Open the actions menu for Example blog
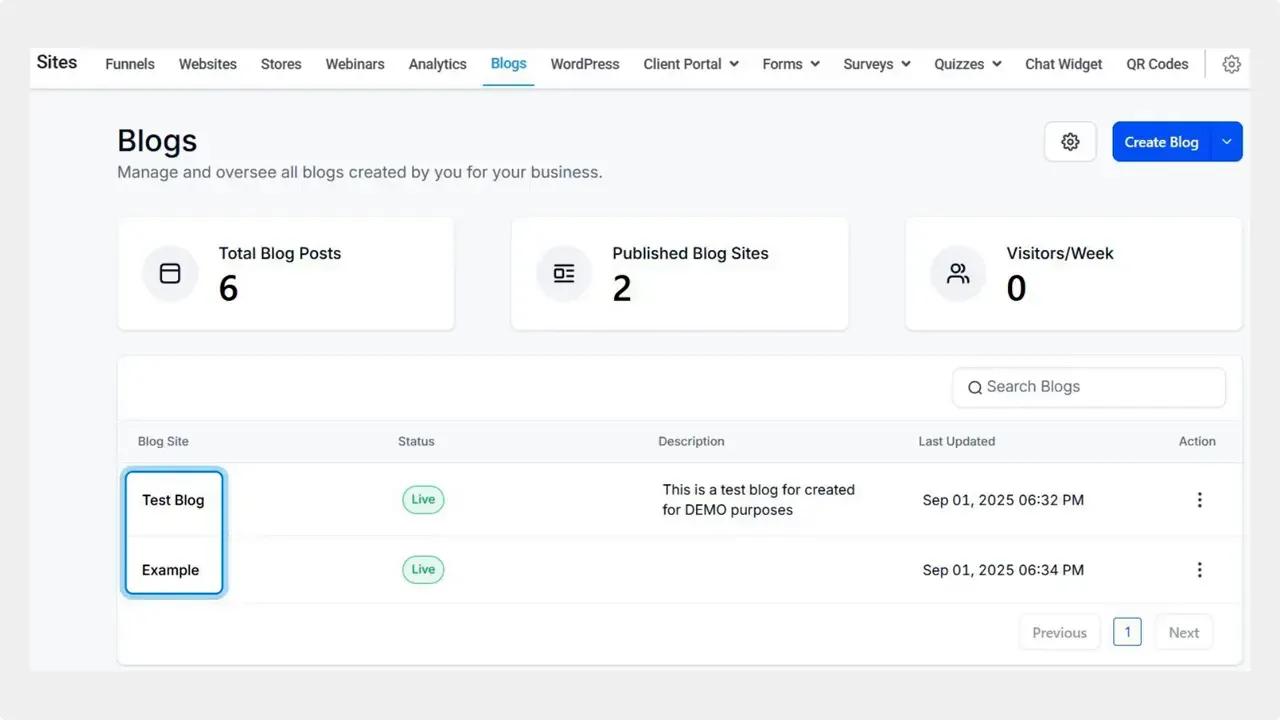 tap(1199, 570)
